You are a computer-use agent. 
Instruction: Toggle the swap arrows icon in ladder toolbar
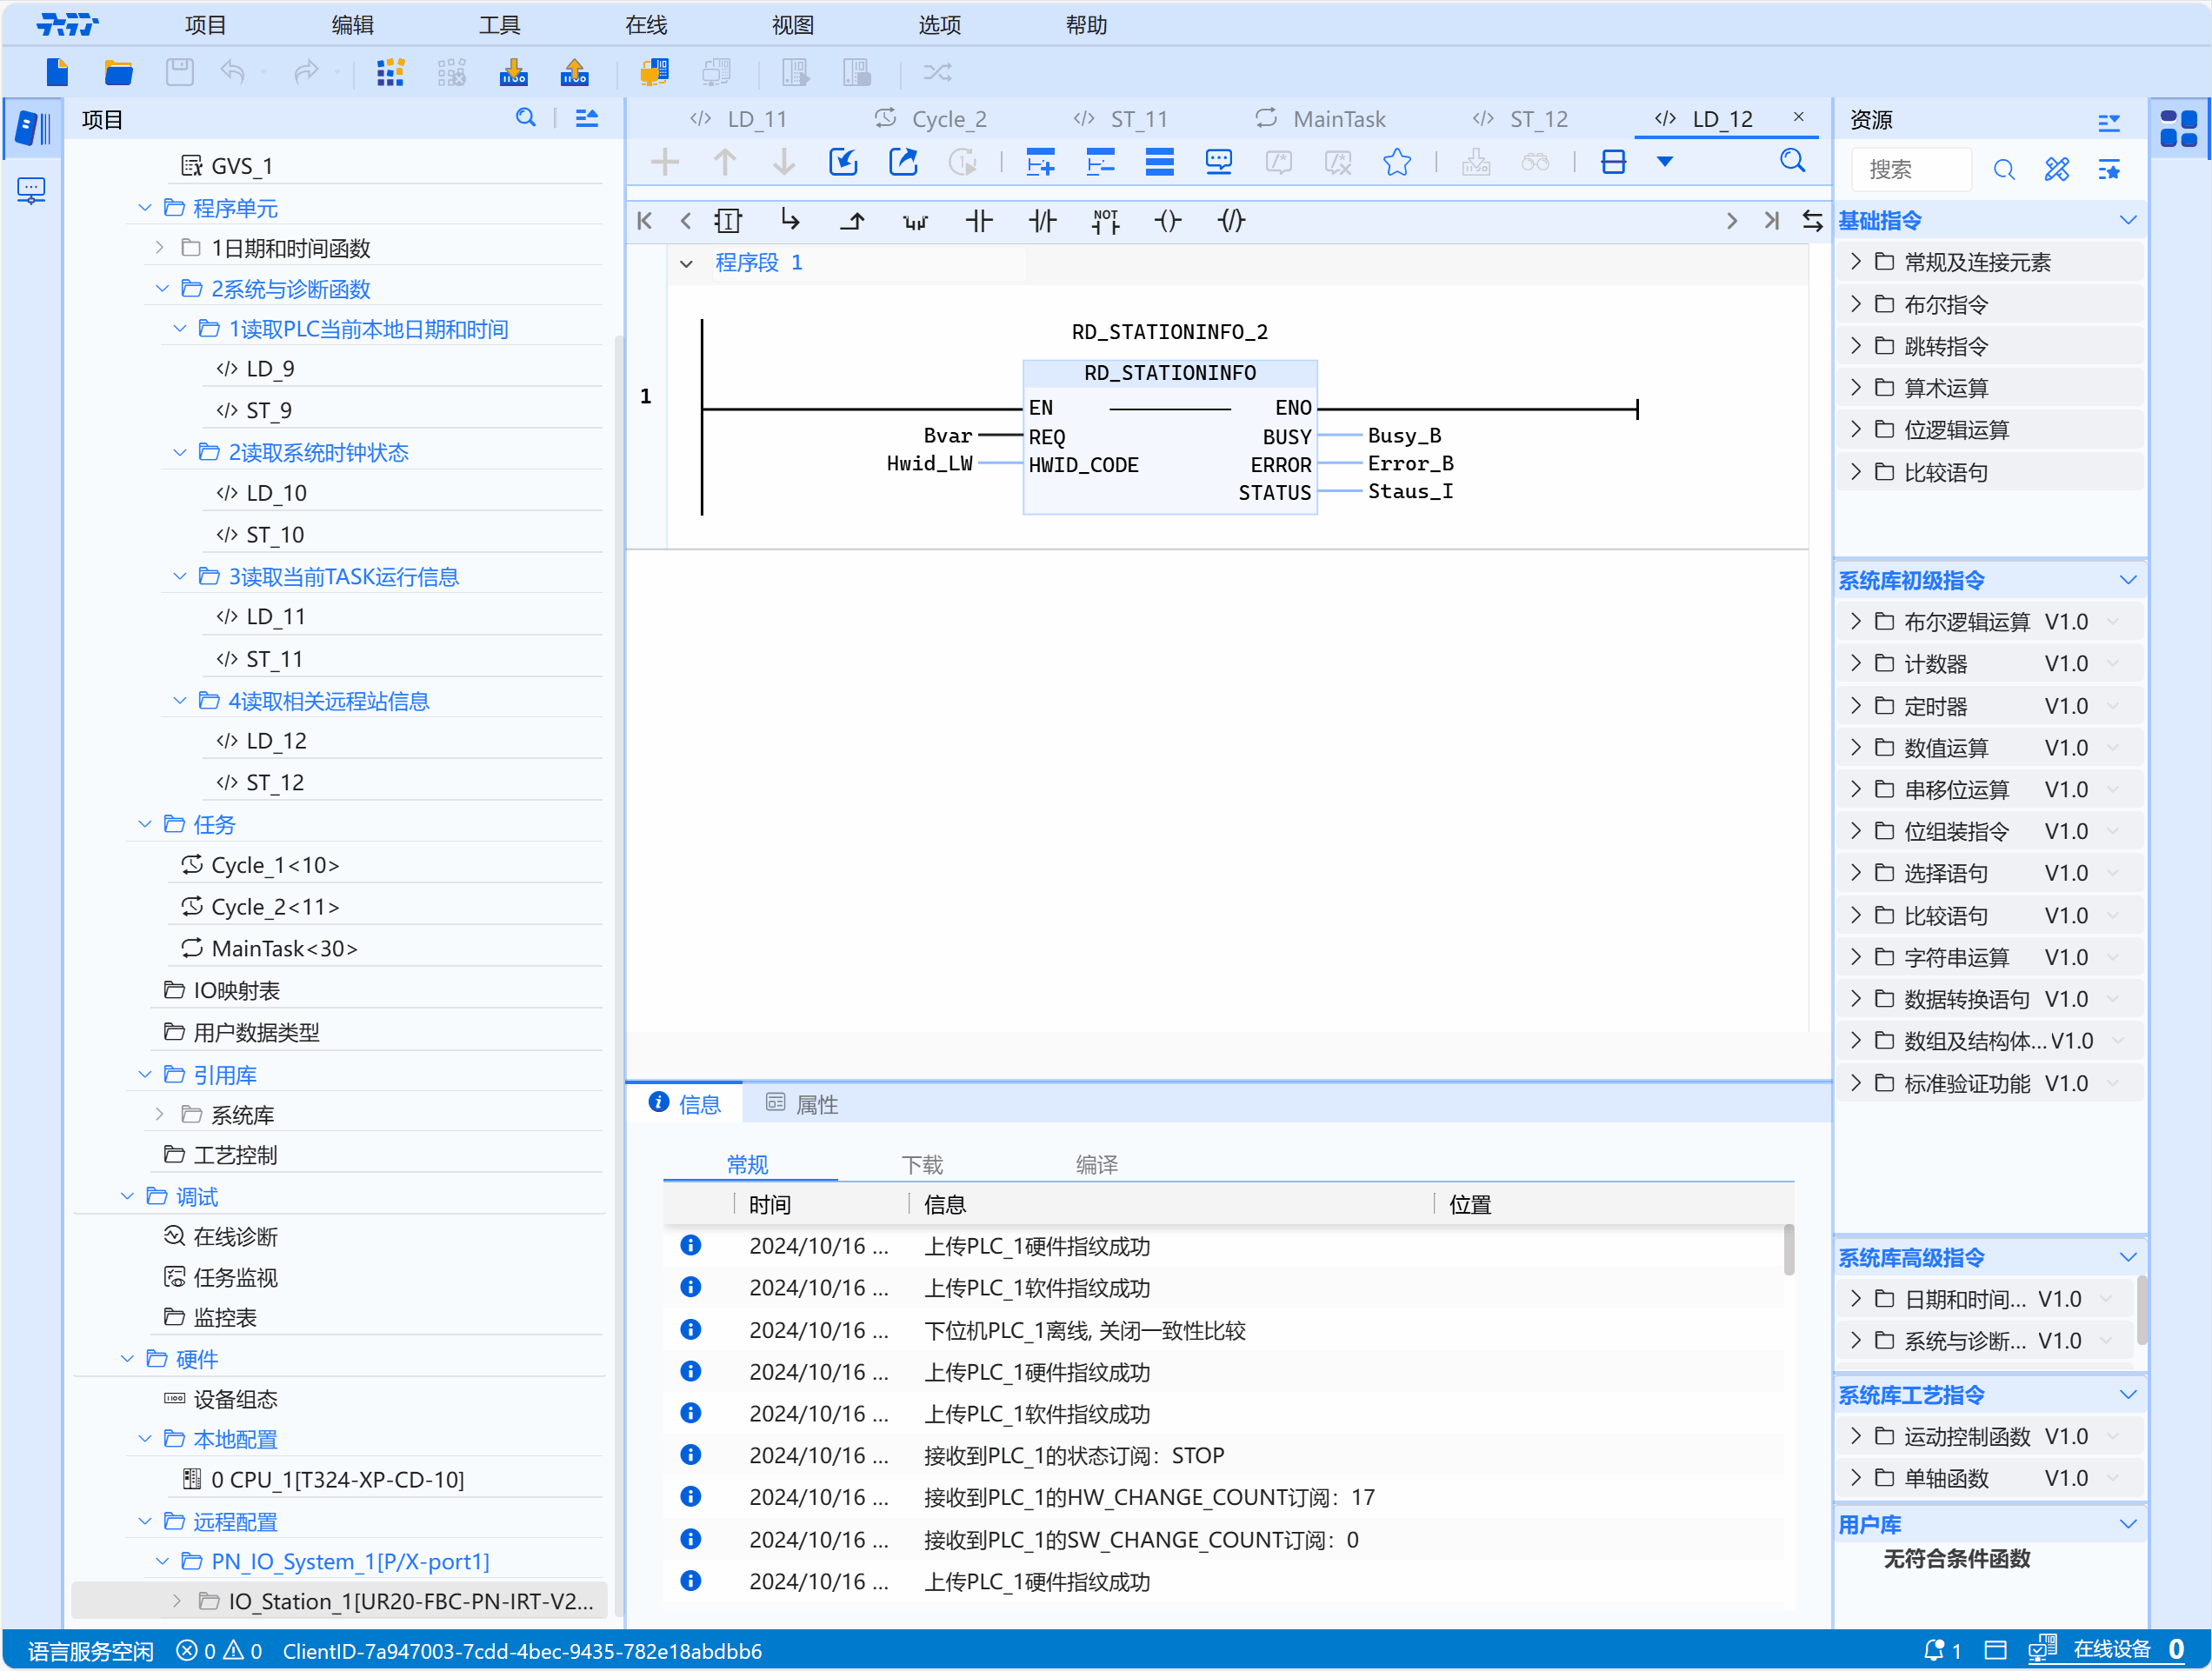[1812, 221]
